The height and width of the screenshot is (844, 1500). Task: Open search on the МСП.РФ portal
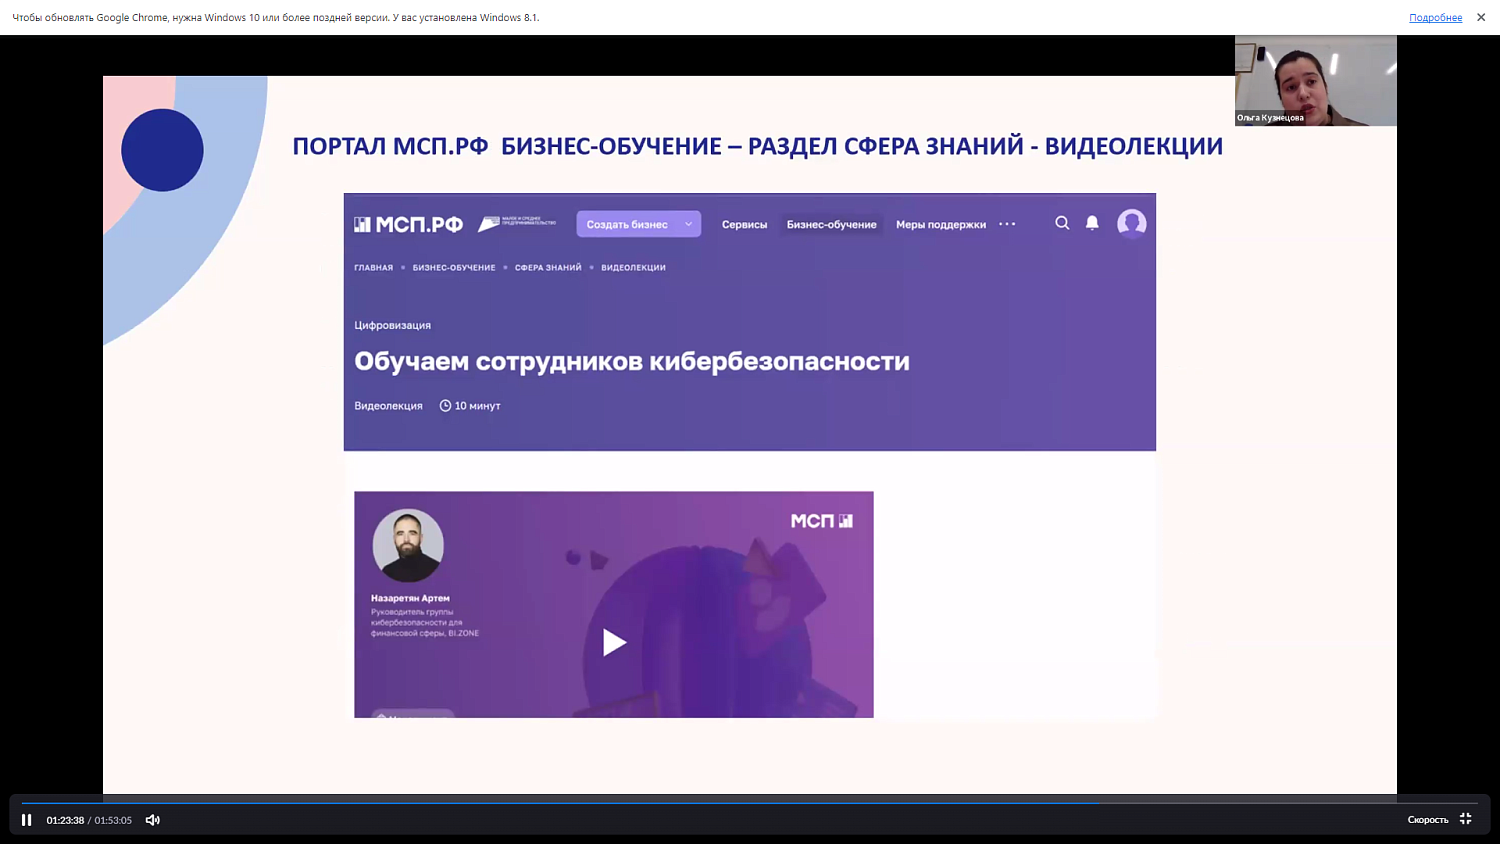[x=1062, y=223]
